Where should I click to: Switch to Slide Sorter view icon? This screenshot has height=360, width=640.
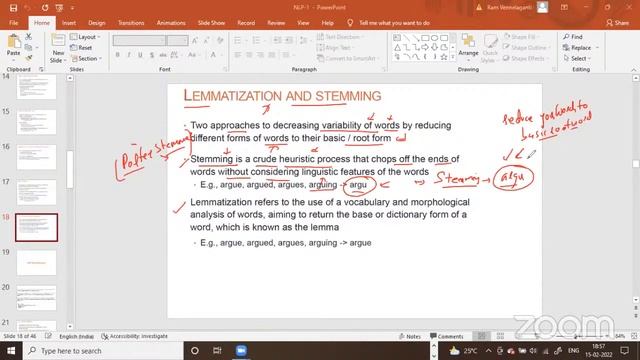(500, 336)
